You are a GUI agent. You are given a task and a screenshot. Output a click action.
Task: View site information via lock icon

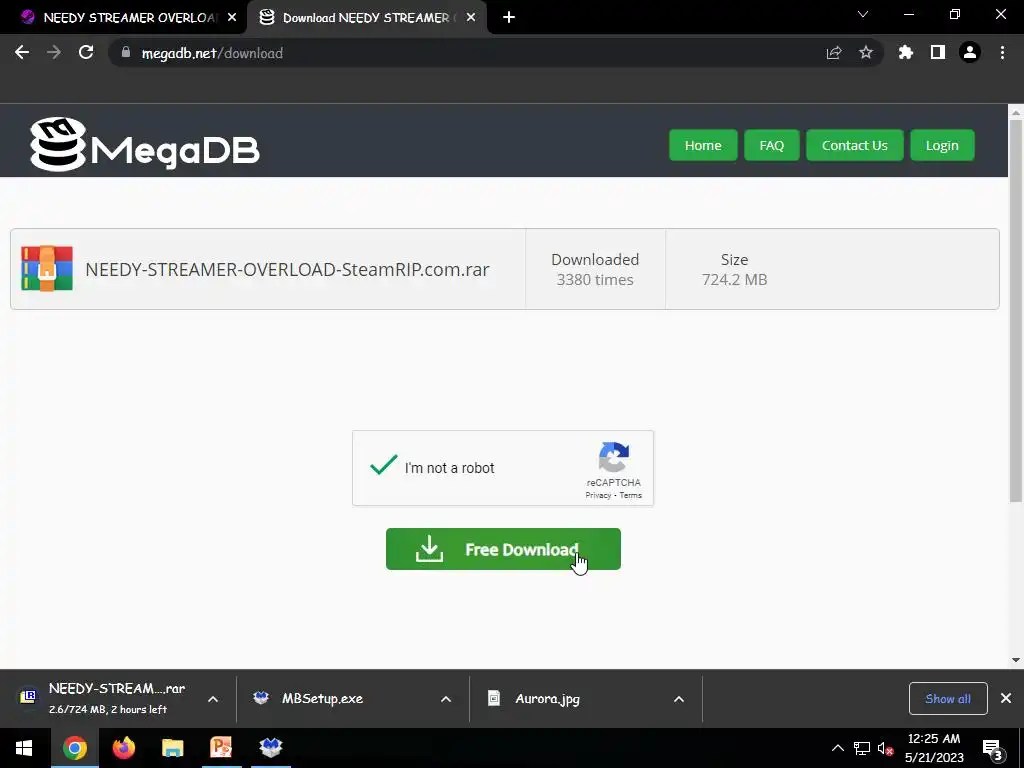(126, 52)
